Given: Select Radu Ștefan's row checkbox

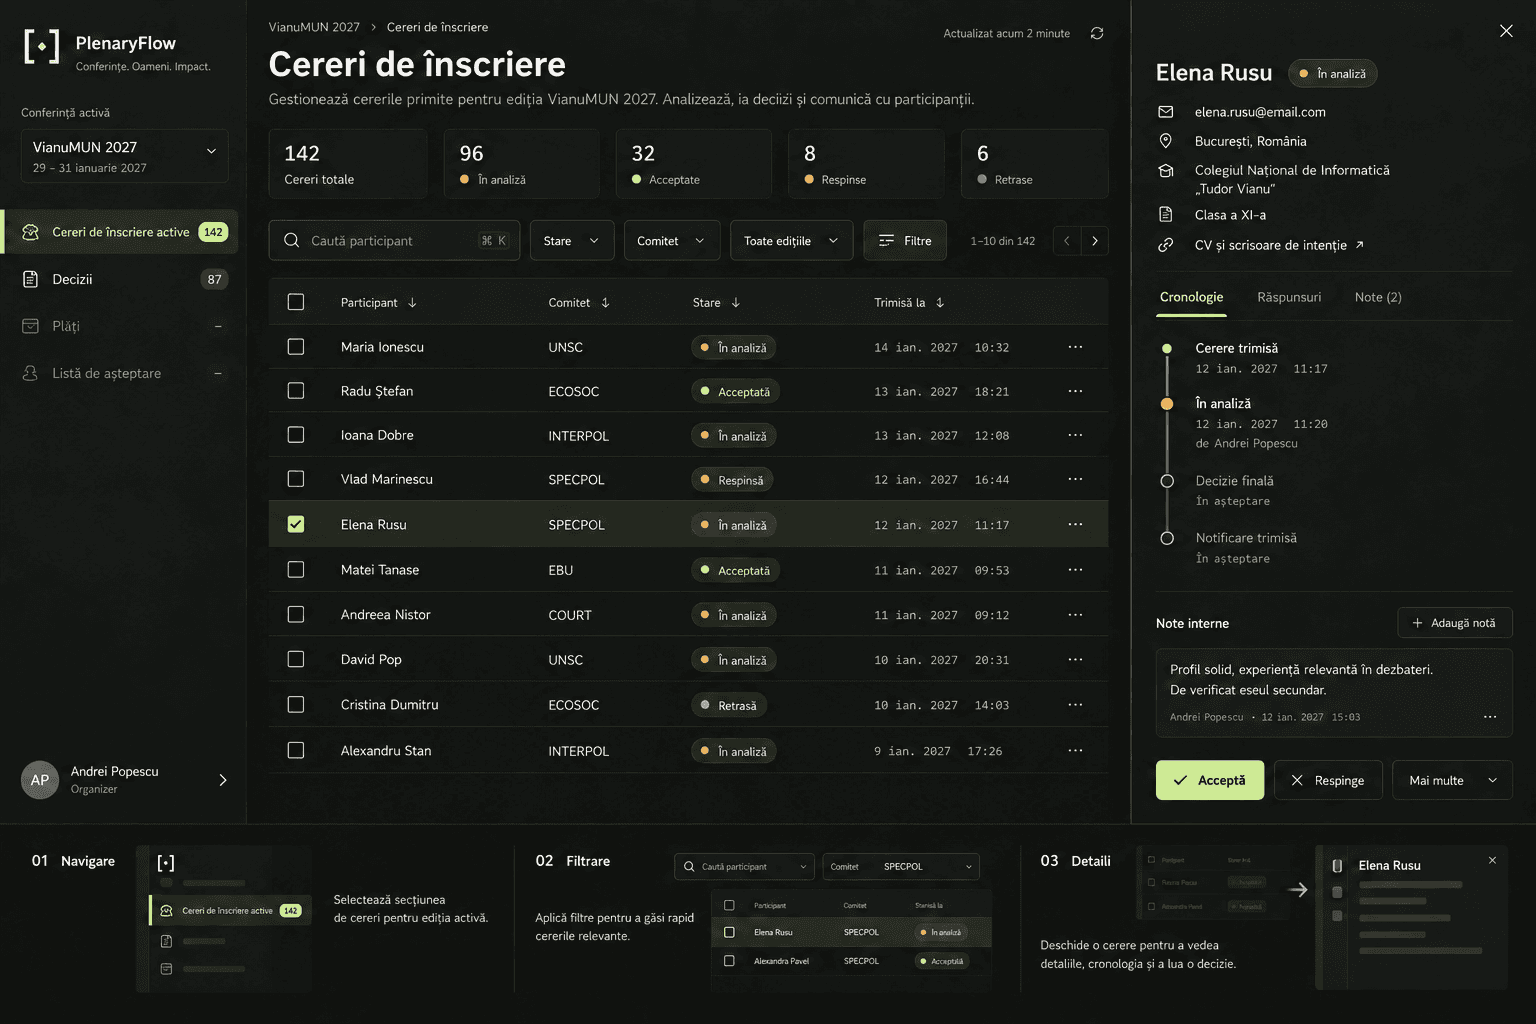Looking at the screenshot, I should 296,391.
